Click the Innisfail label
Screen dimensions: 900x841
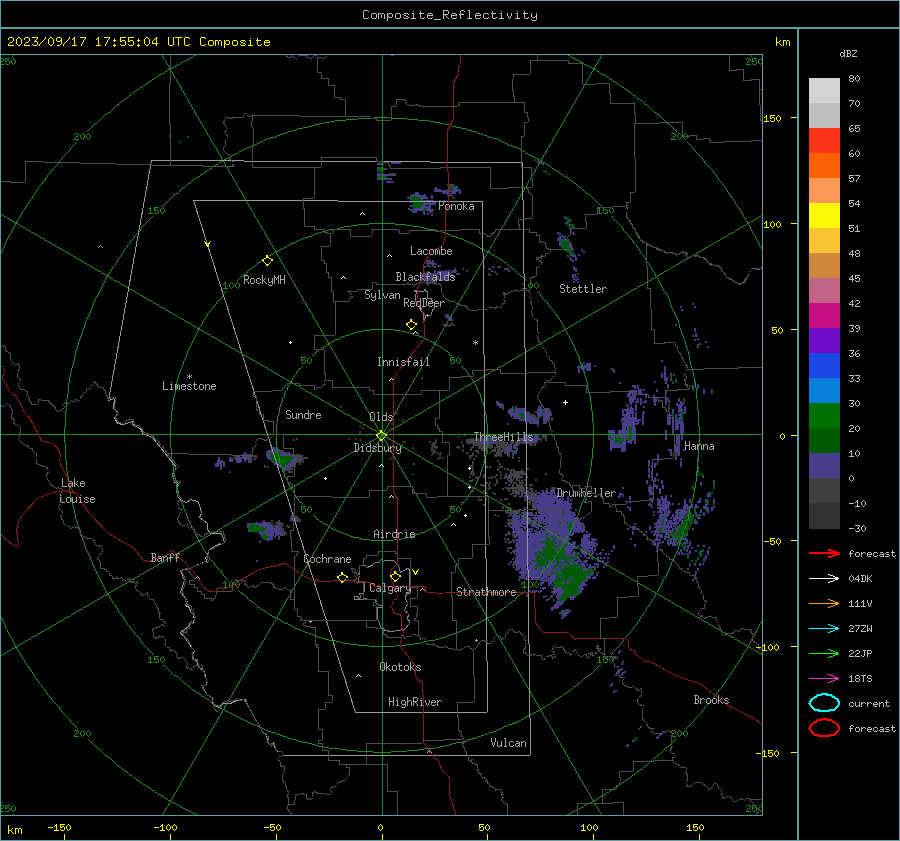[x=403, y=362]
